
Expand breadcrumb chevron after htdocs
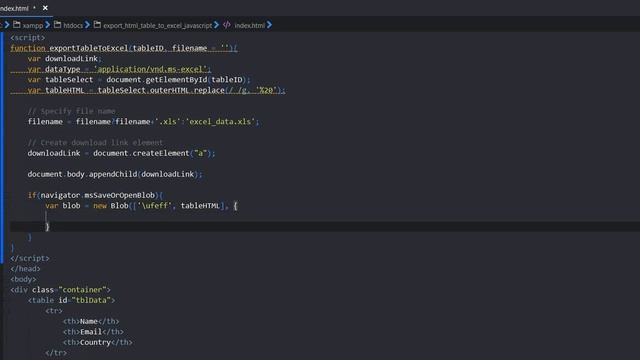(x=87, y=25)
